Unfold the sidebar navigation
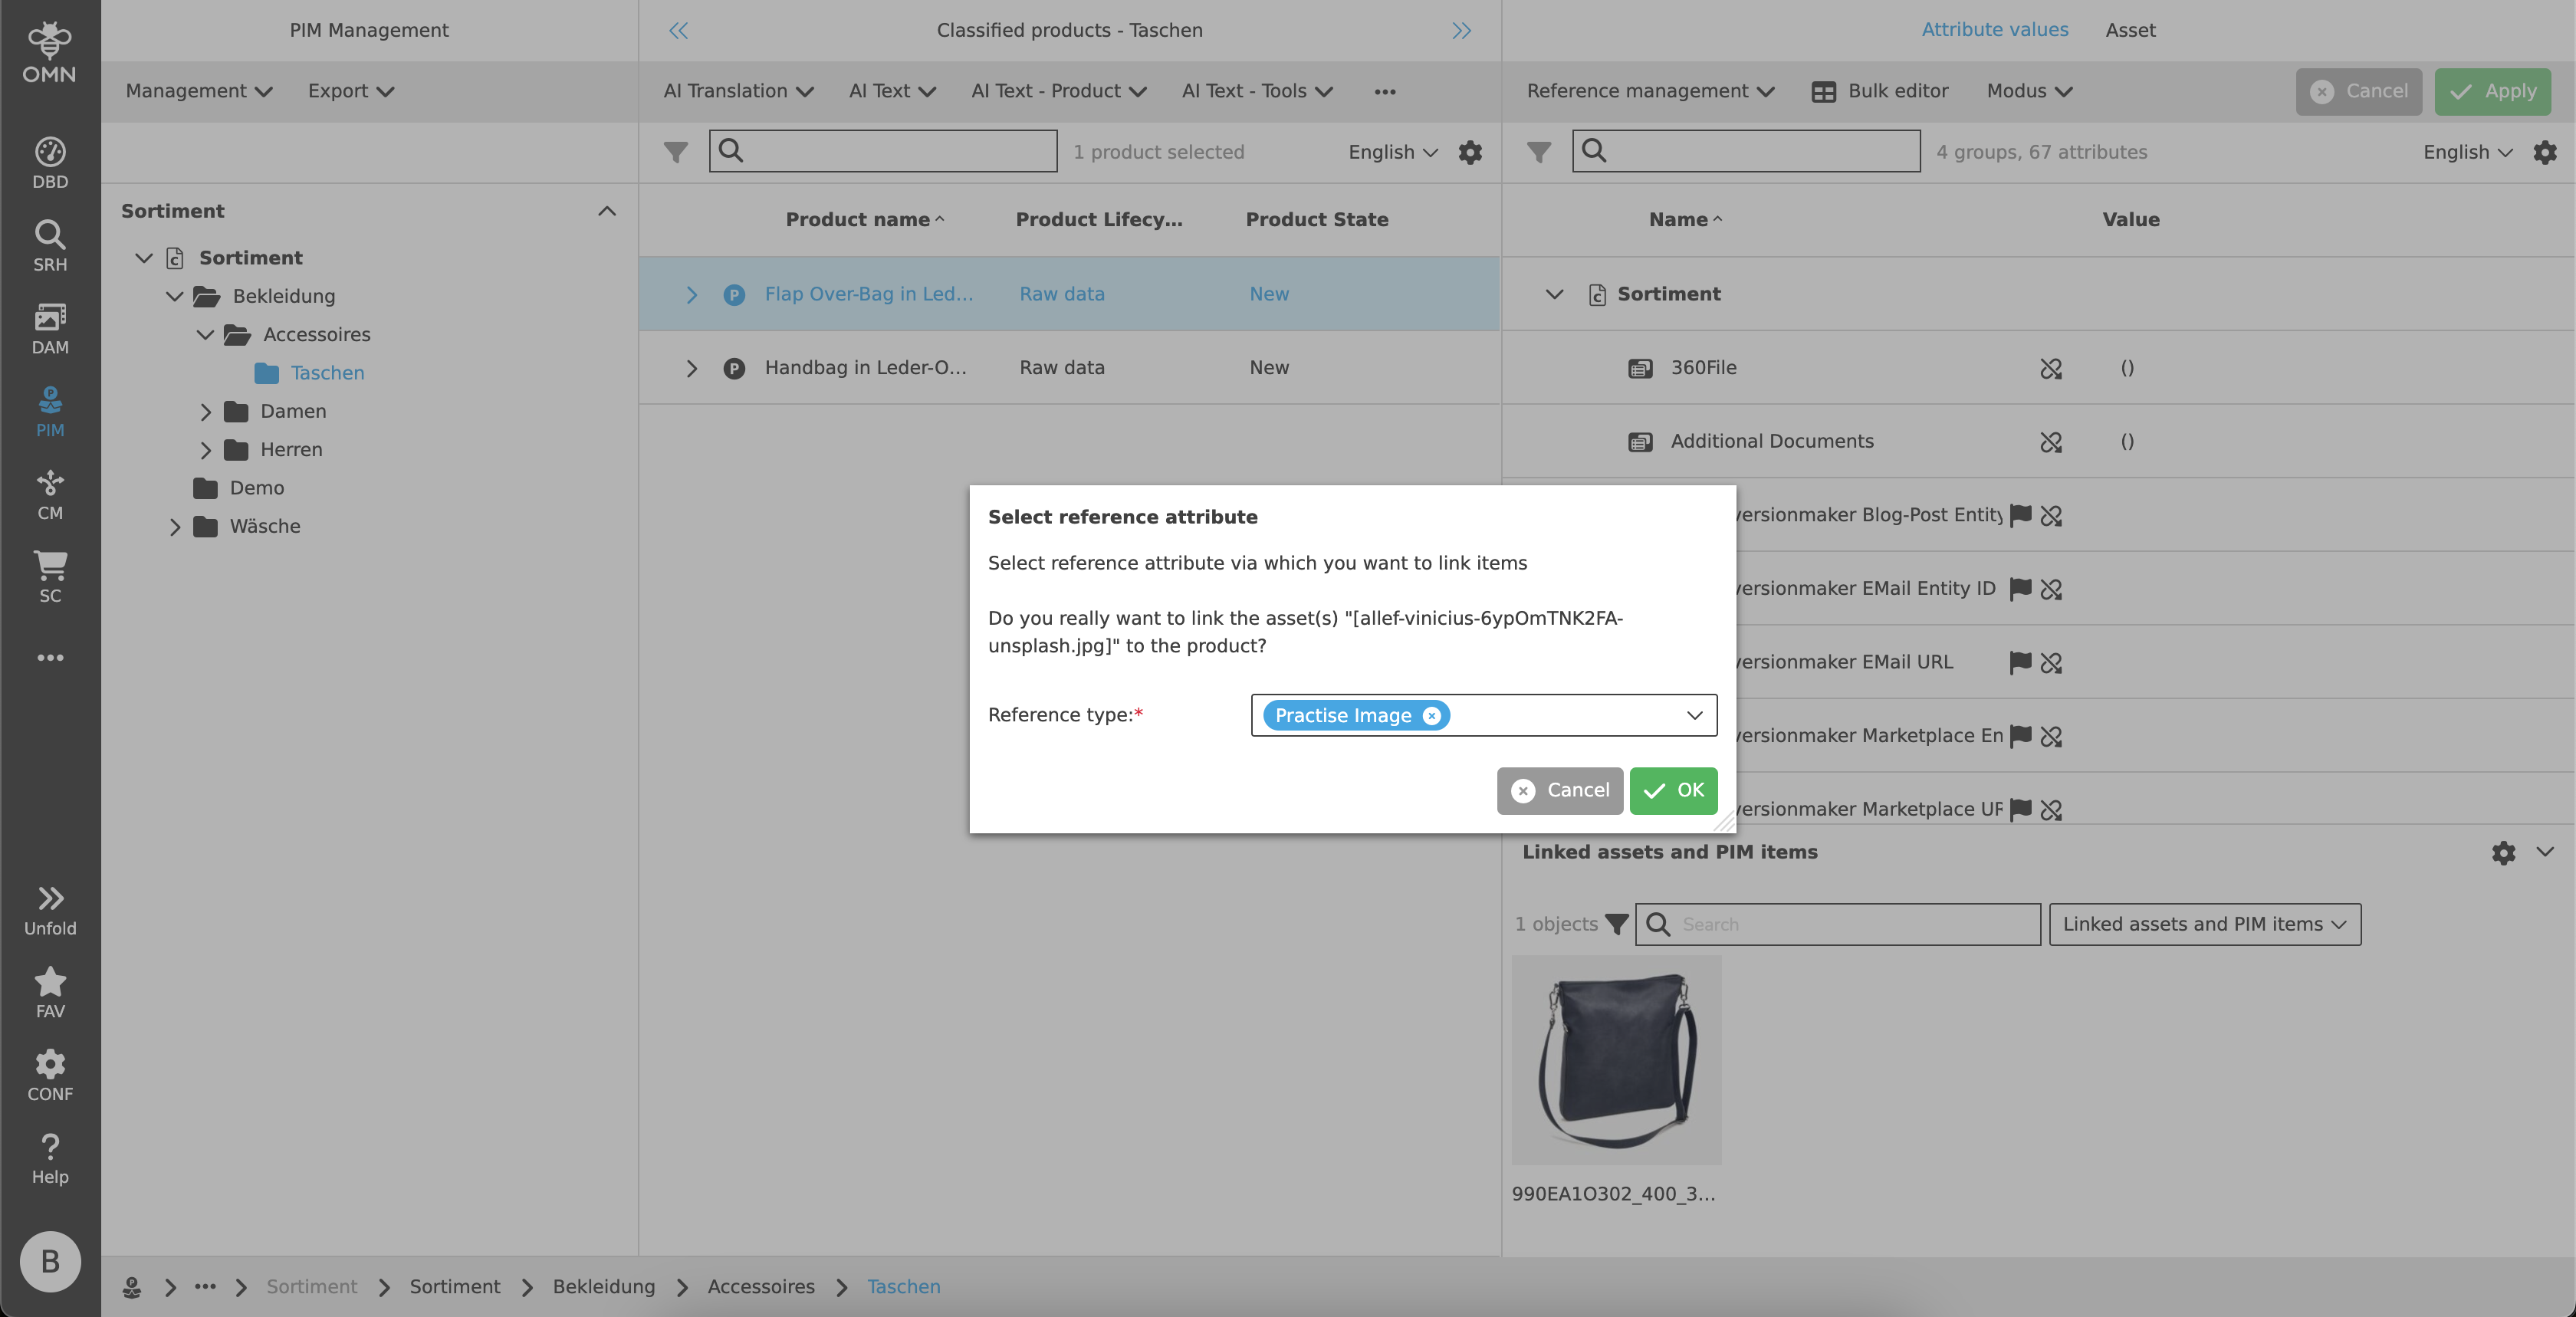Viewport: 2576px width, 1317px height. (50, 909)
